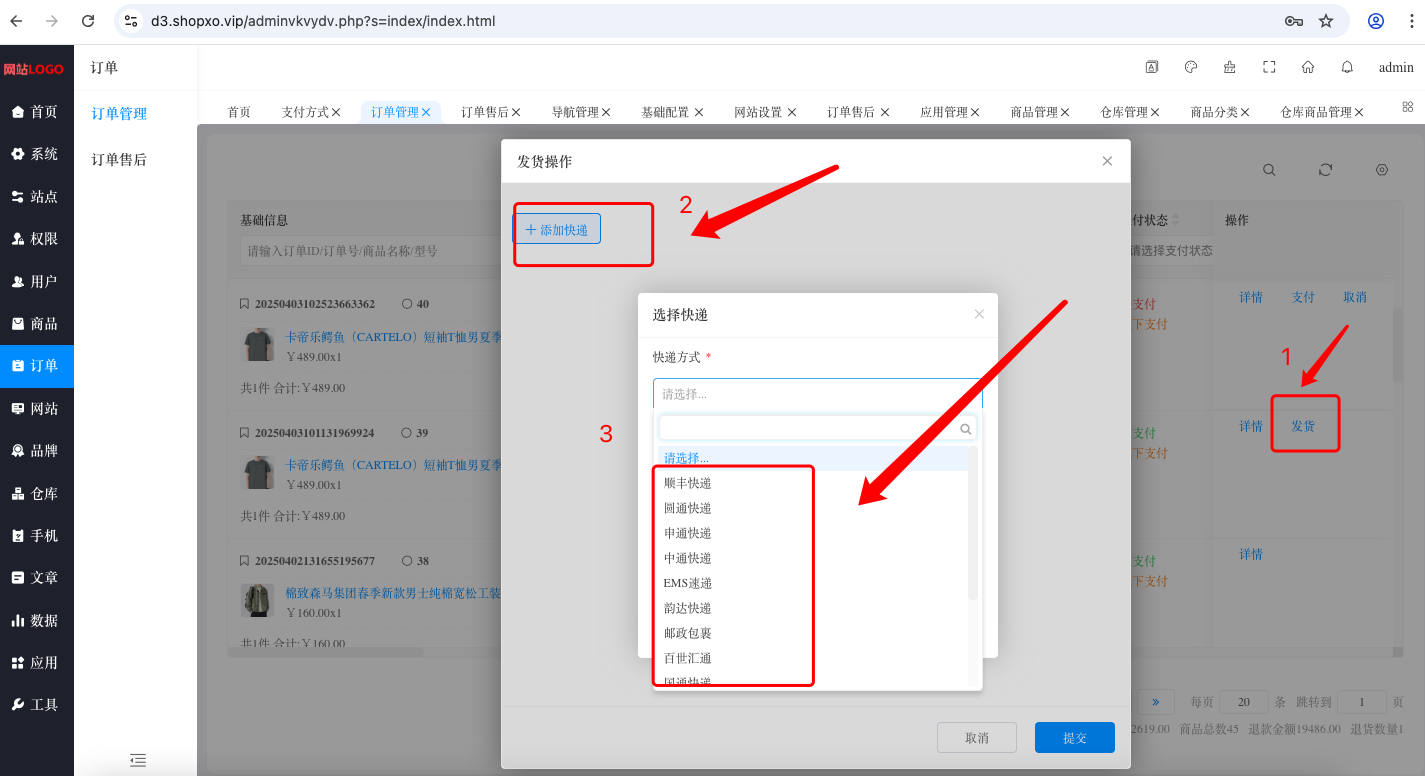Click the search box inside express dropdown

tap(818, 428)
